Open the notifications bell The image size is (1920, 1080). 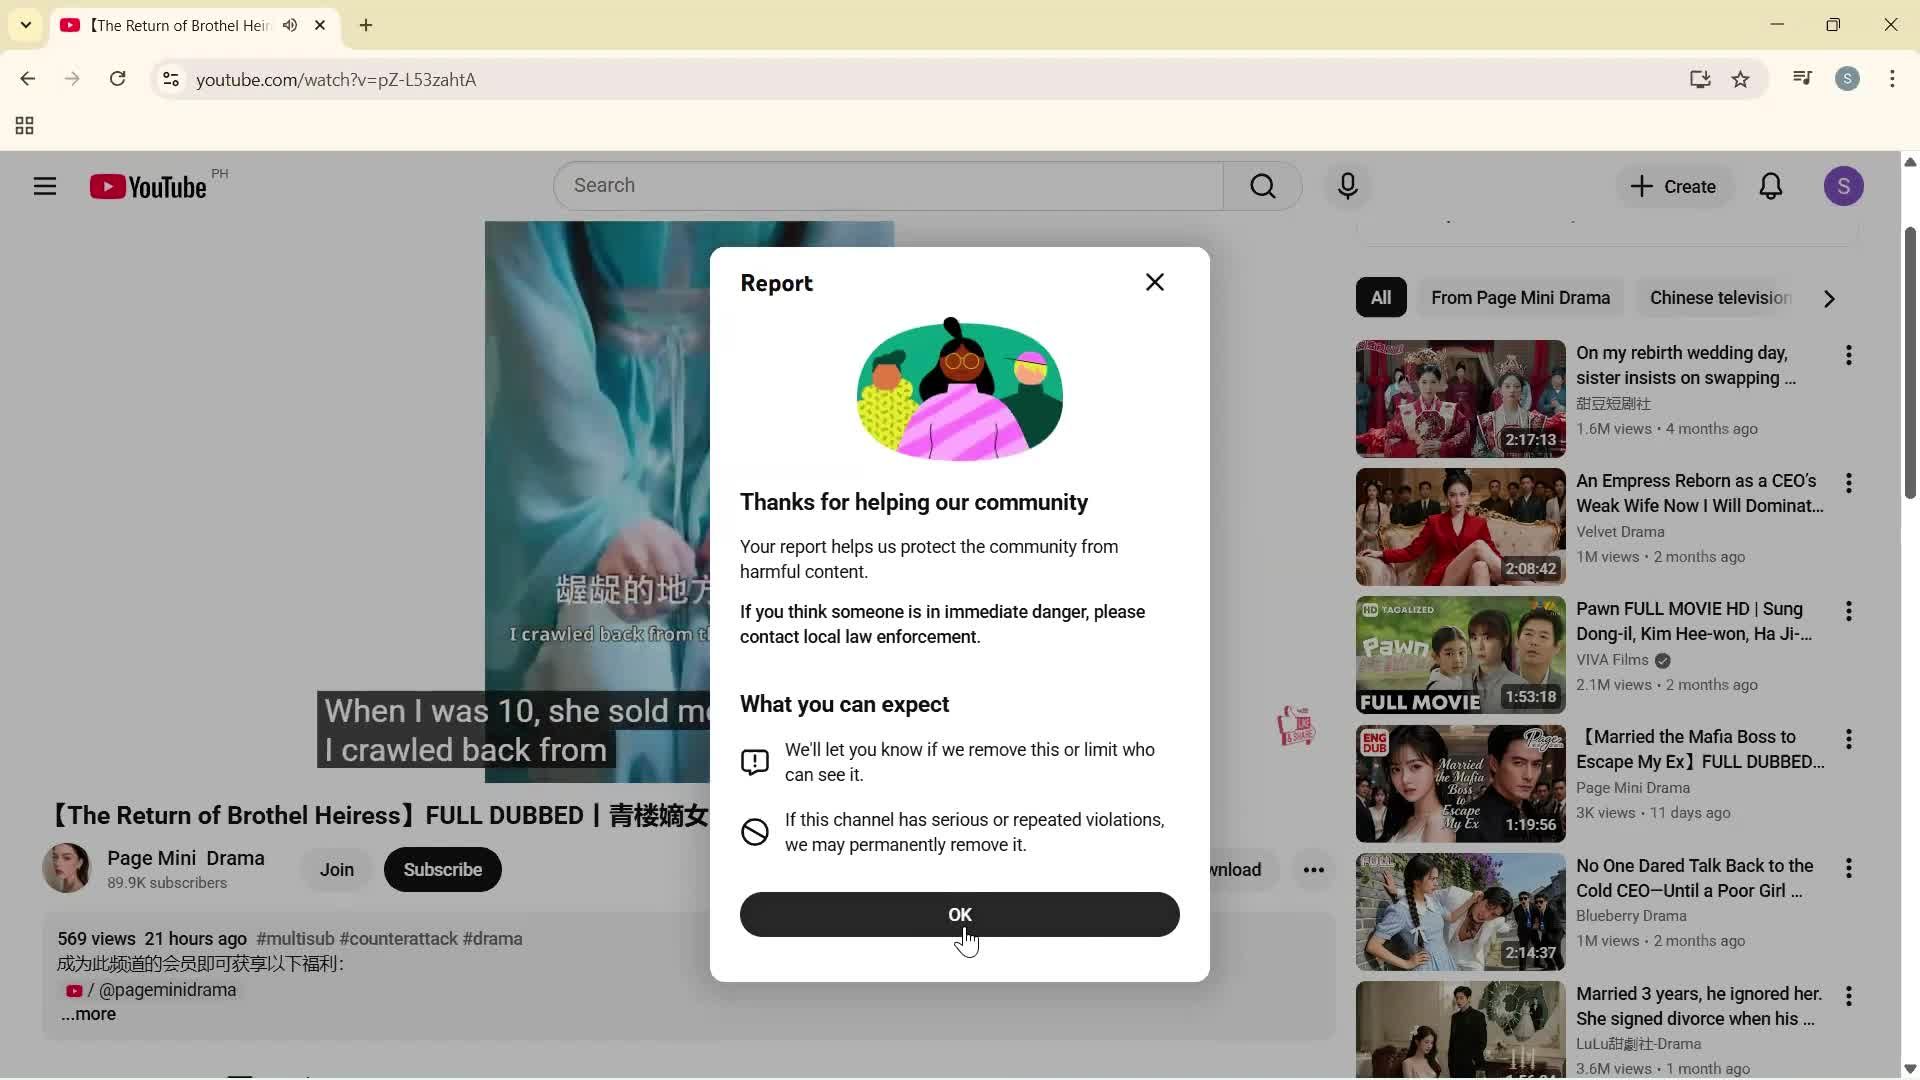coord(1770,186)
